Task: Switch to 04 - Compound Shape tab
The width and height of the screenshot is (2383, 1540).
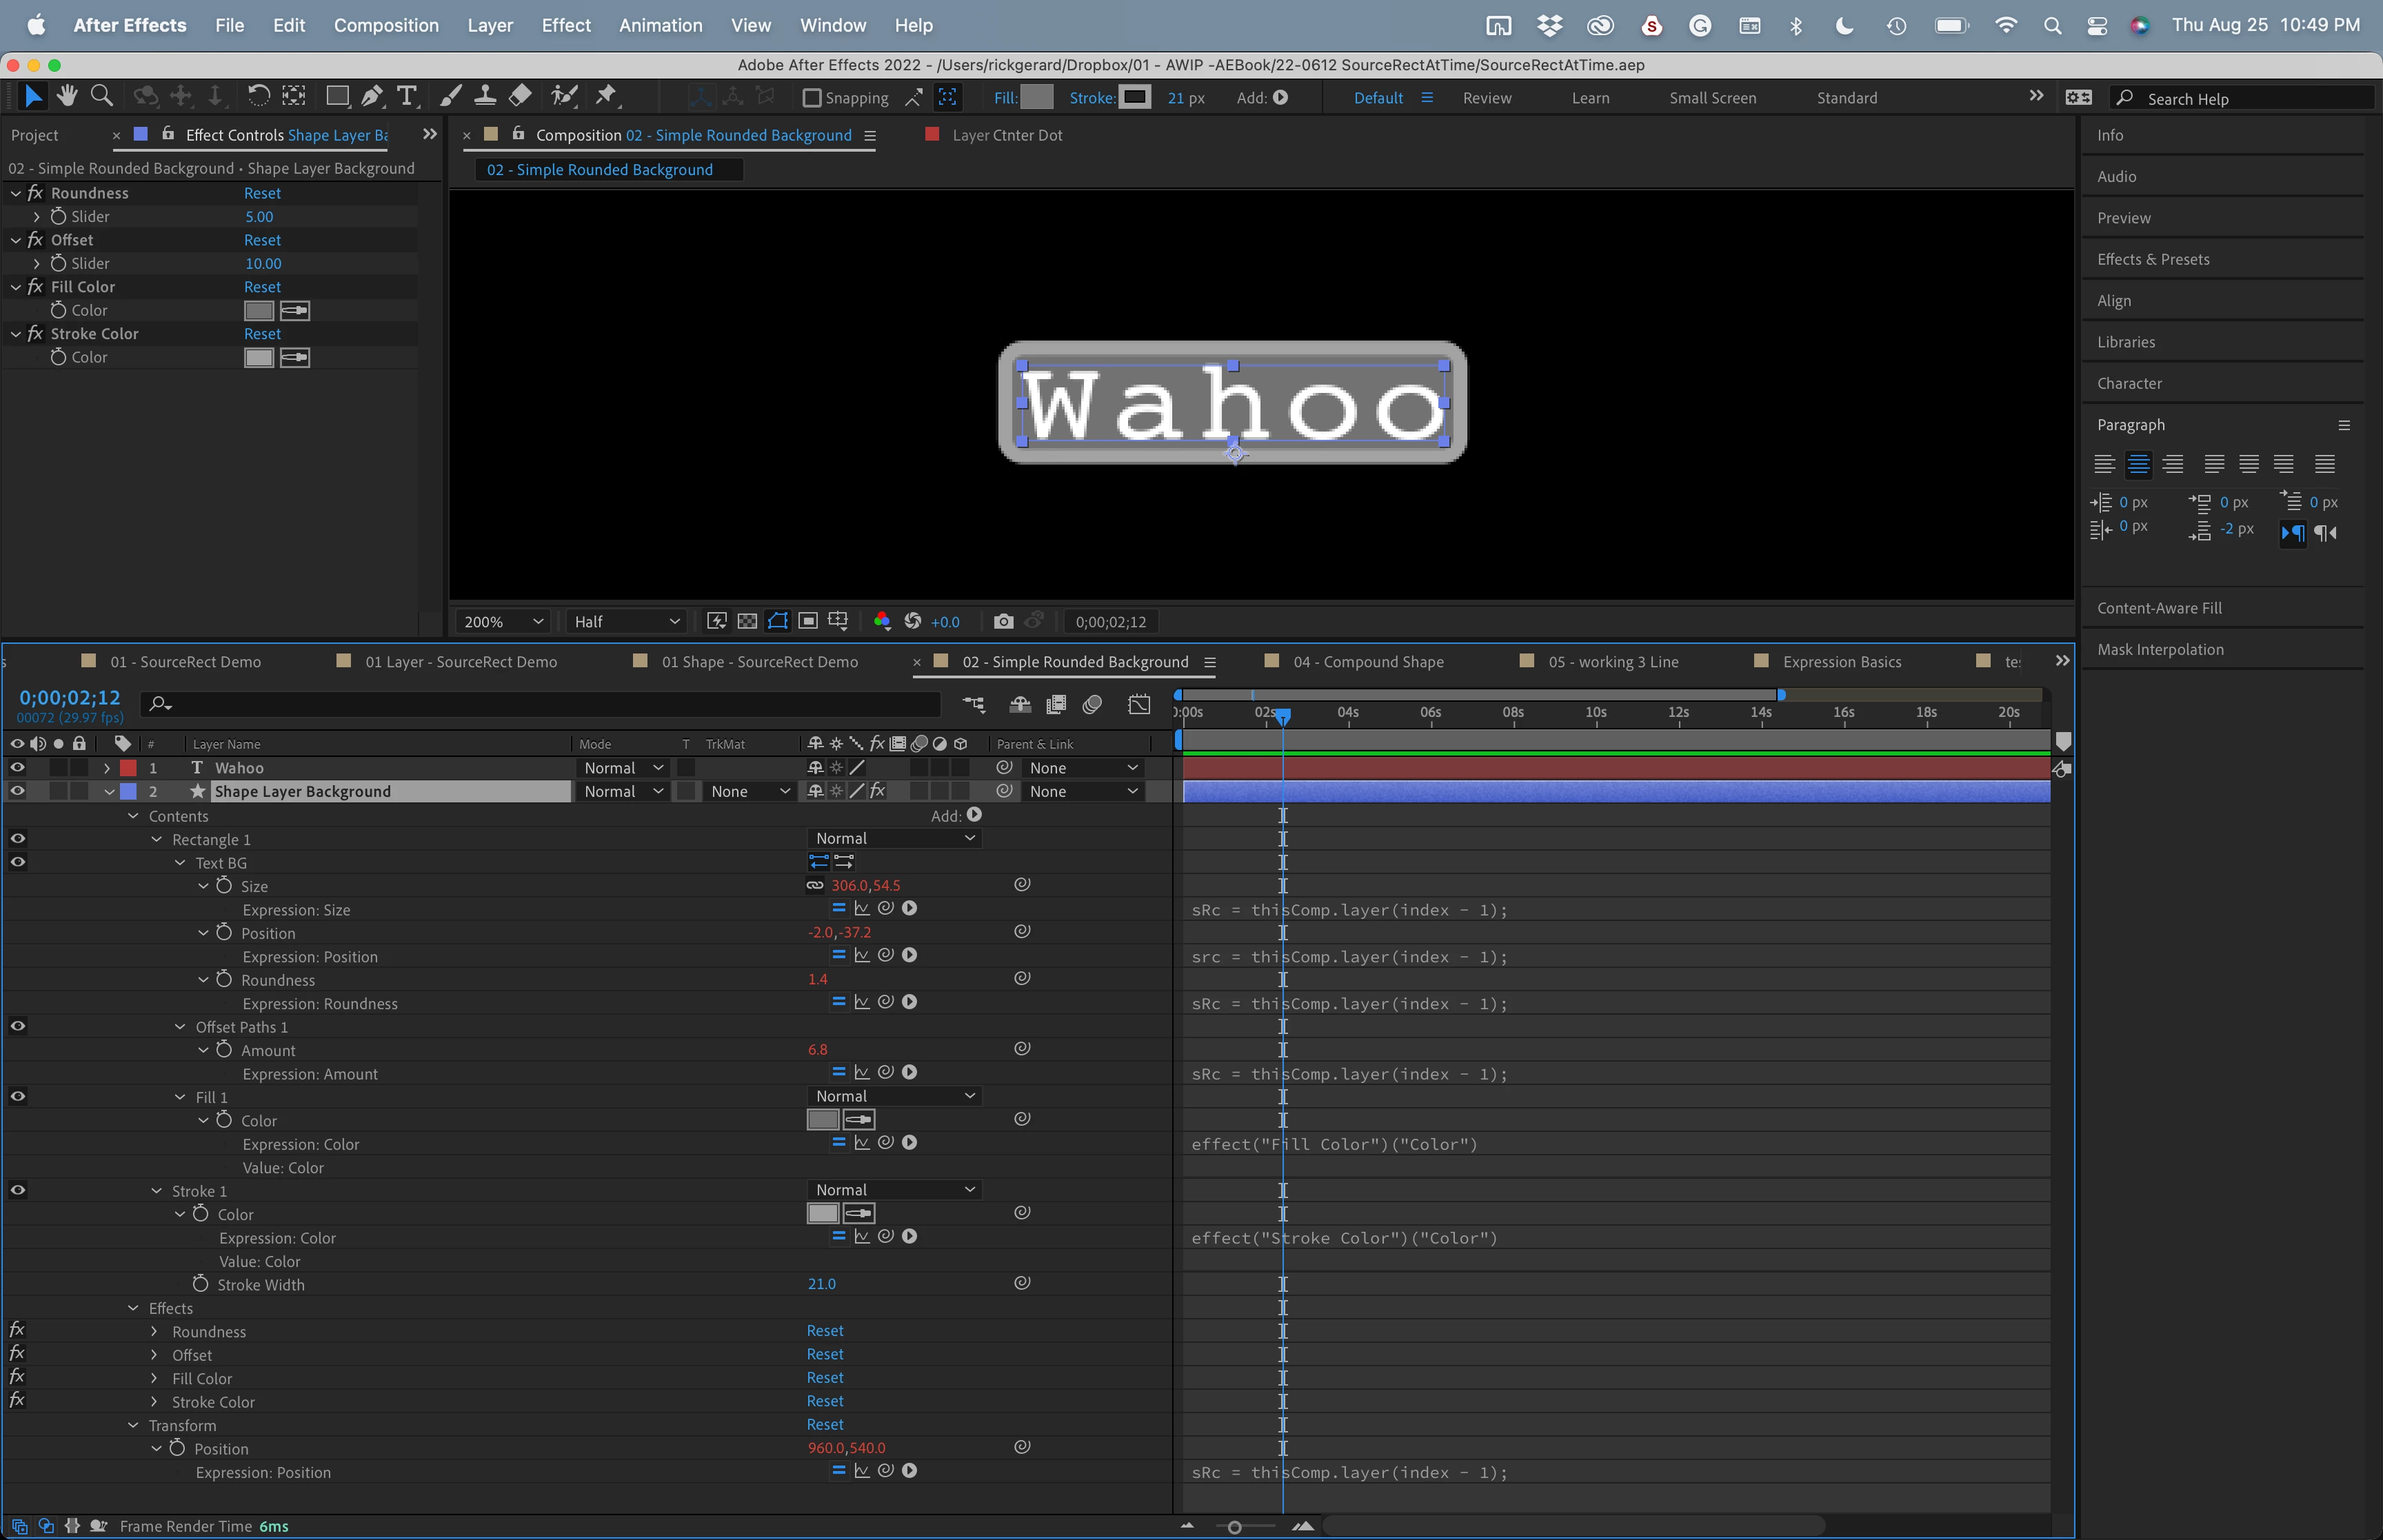Action: (1367, 662)
